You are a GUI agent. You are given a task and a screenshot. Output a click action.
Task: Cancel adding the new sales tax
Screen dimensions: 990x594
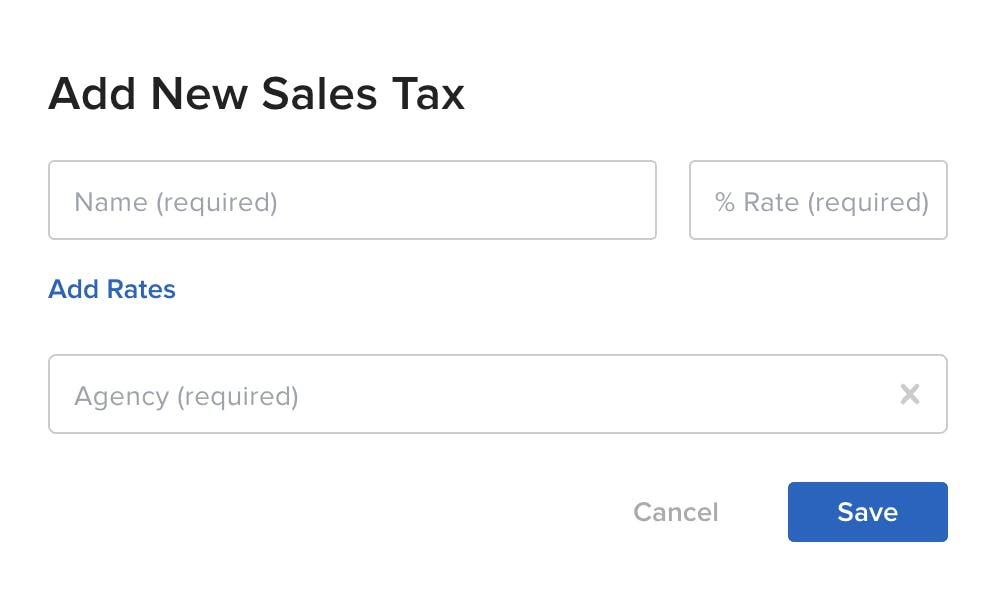[675, 511]
